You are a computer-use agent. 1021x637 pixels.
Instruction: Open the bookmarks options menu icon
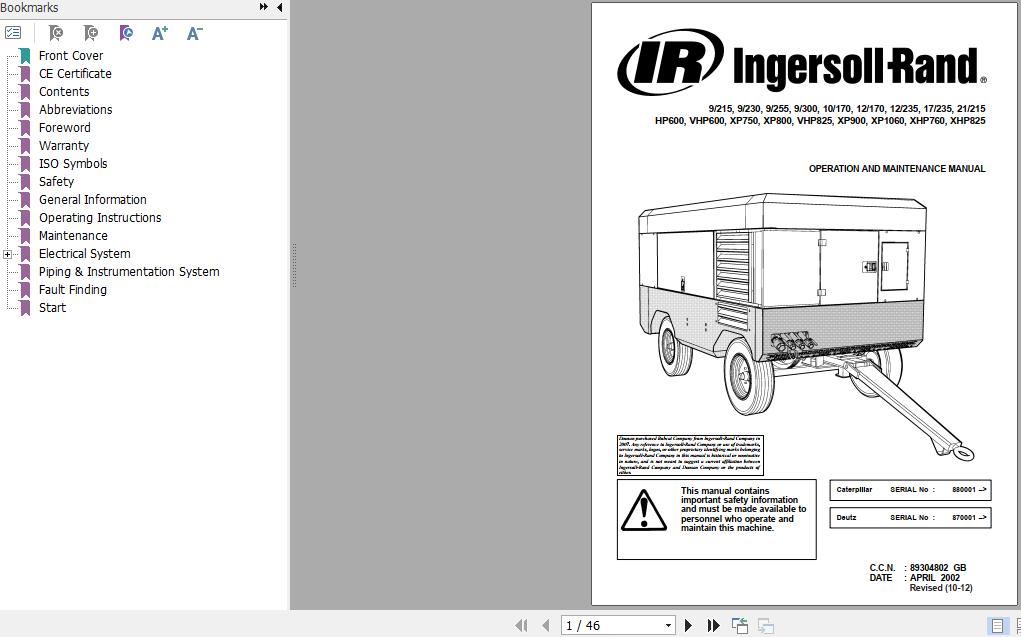click(x=13, y=33)
